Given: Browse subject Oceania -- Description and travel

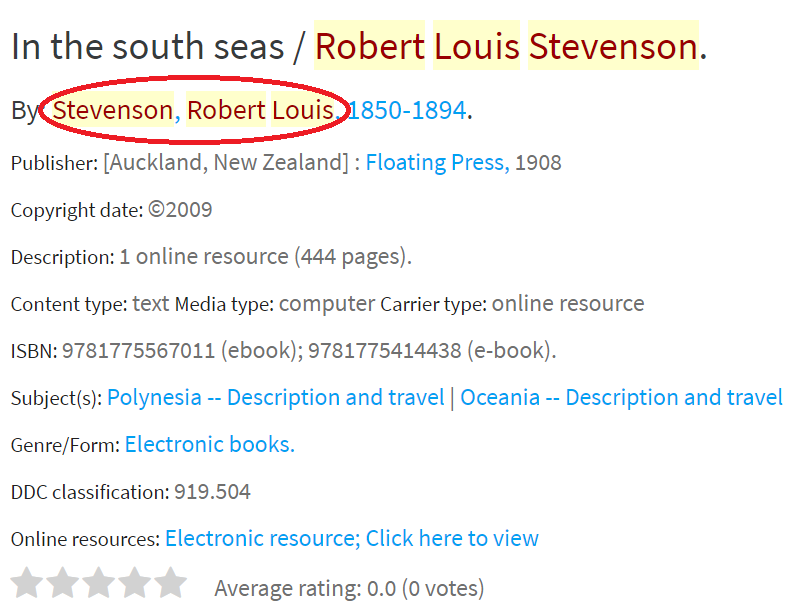Looking at the screenshot, I should 621,397.
